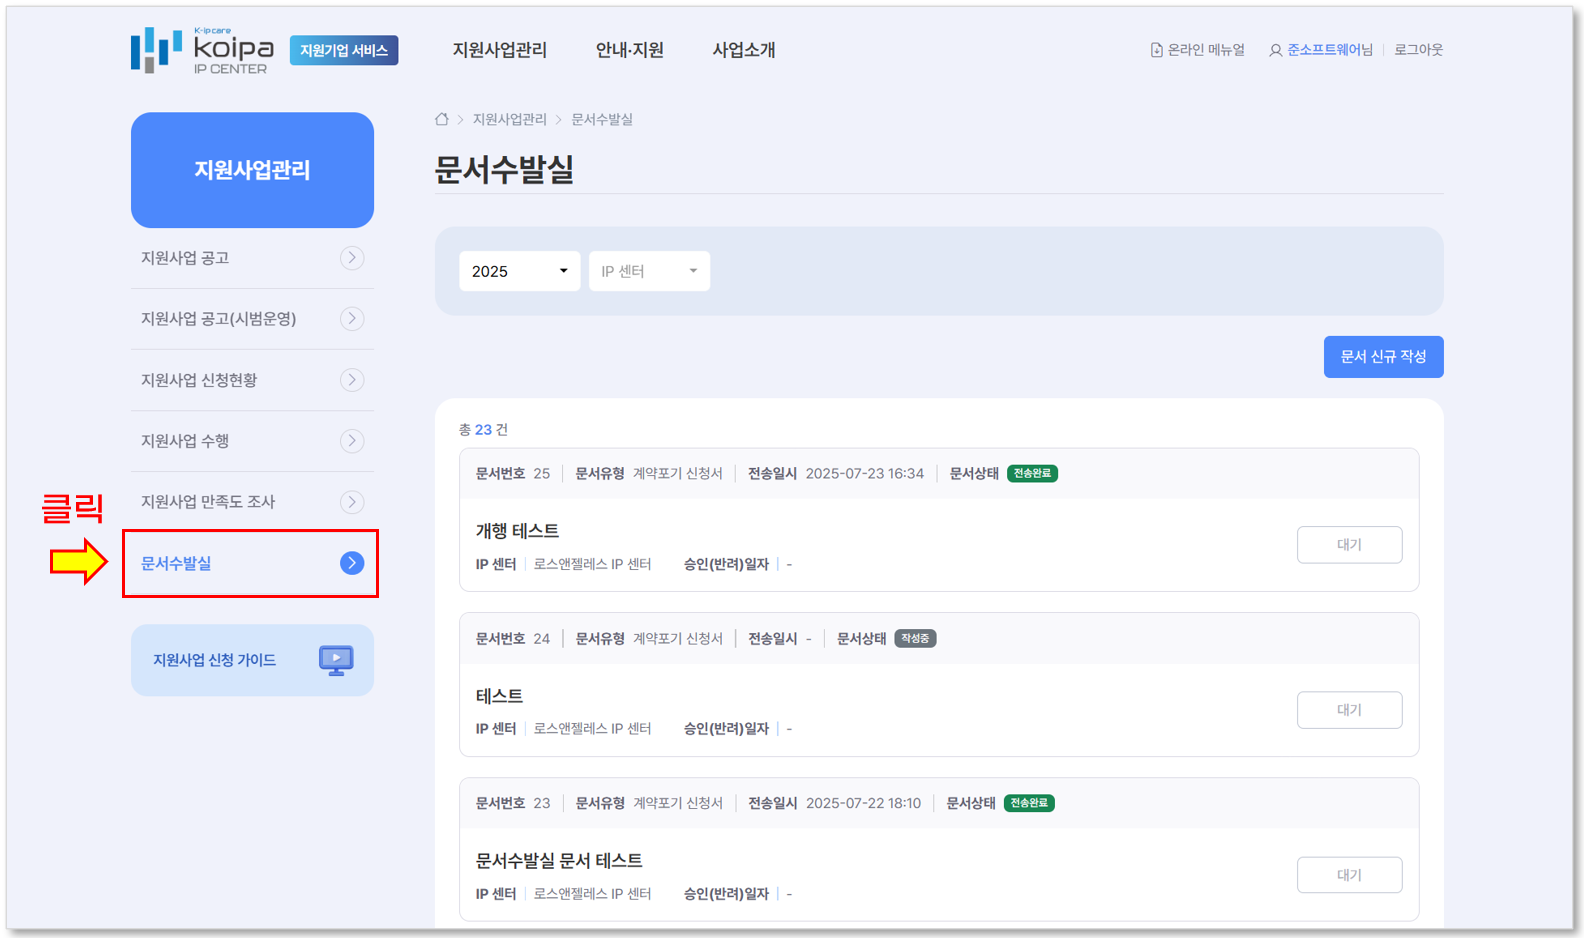Viewport: 1584px width, 938px height.
Task: Click the 지원기업 서비스 badge
Action: point(344,50)
